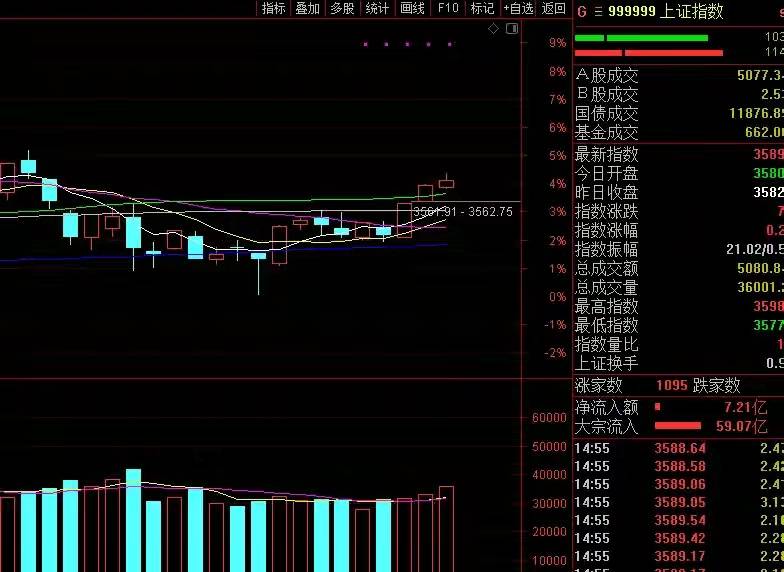Select the tick row priced 3589.06
This screenshot has height=572, width=784.
point(678,484)
